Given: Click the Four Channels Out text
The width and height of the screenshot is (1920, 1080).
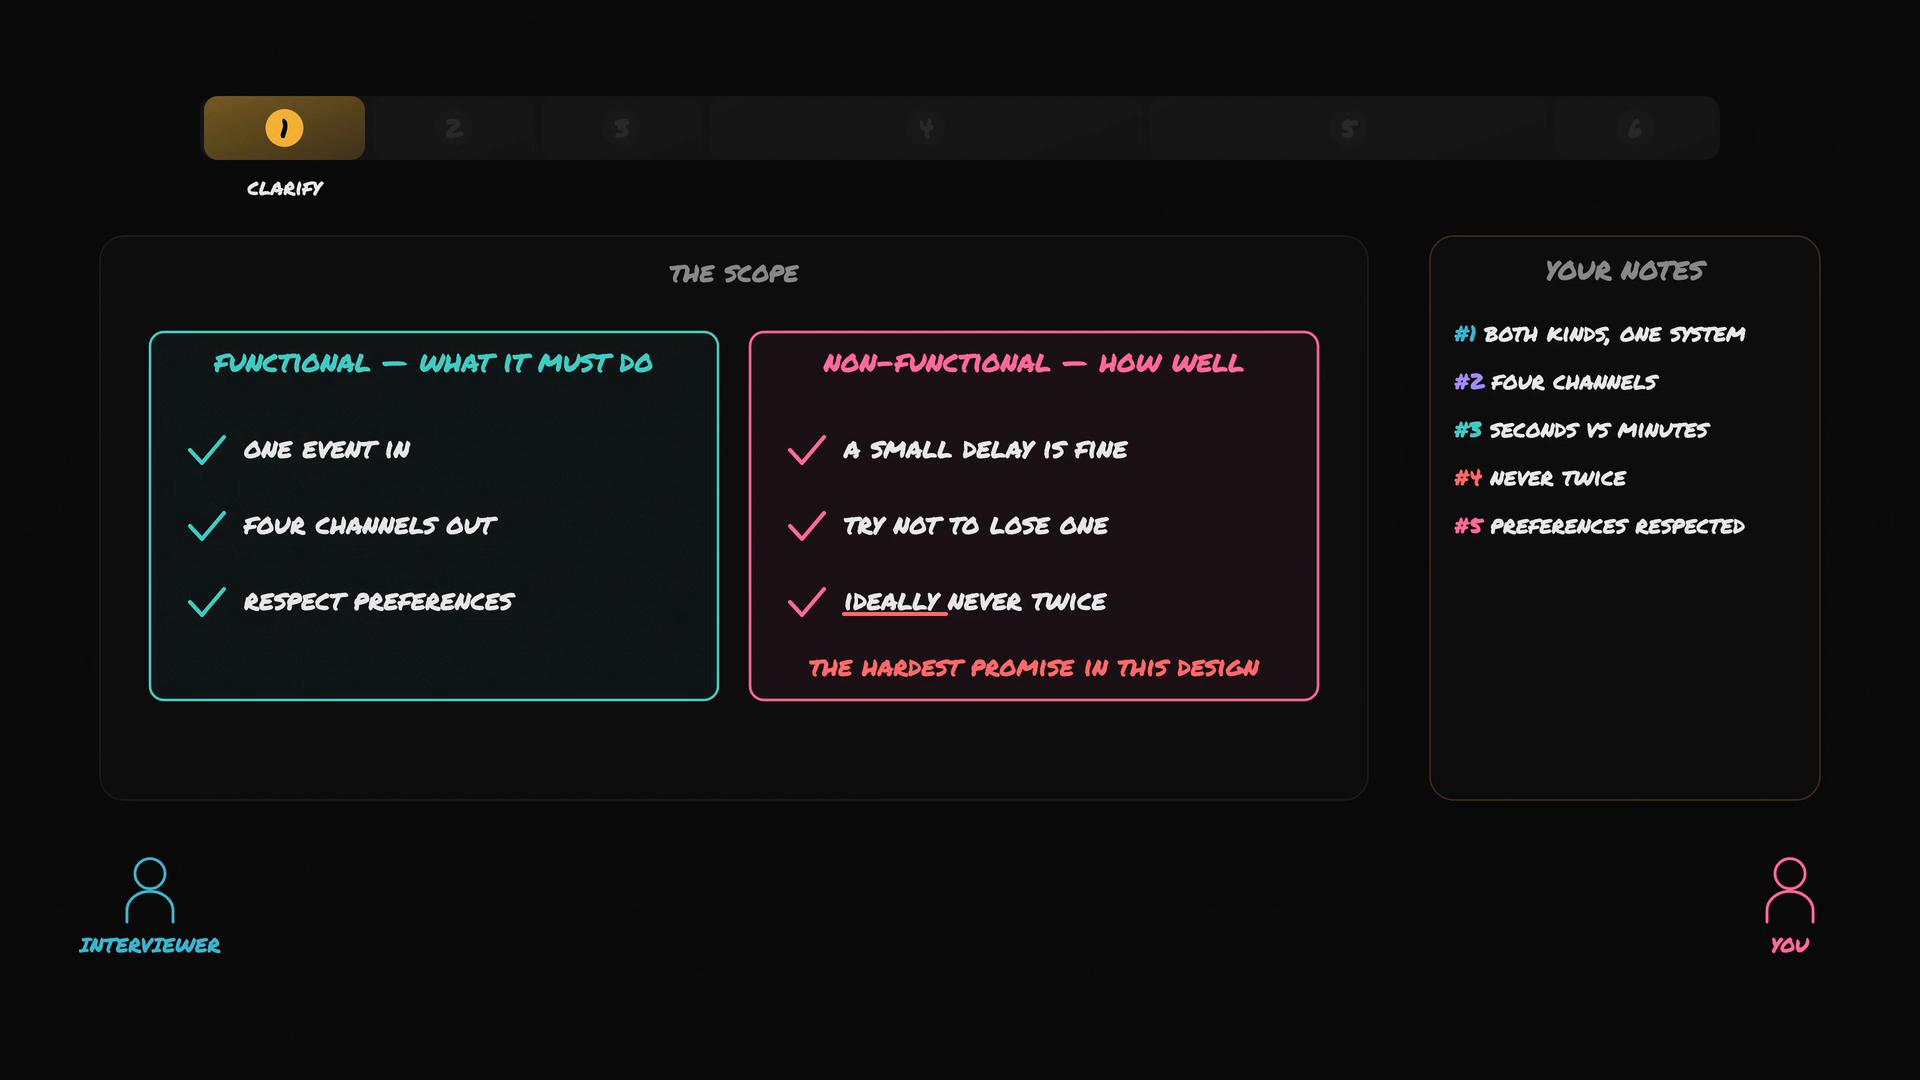Looking at the screenshot, I should pyautogui.click(x=370, y=526).
